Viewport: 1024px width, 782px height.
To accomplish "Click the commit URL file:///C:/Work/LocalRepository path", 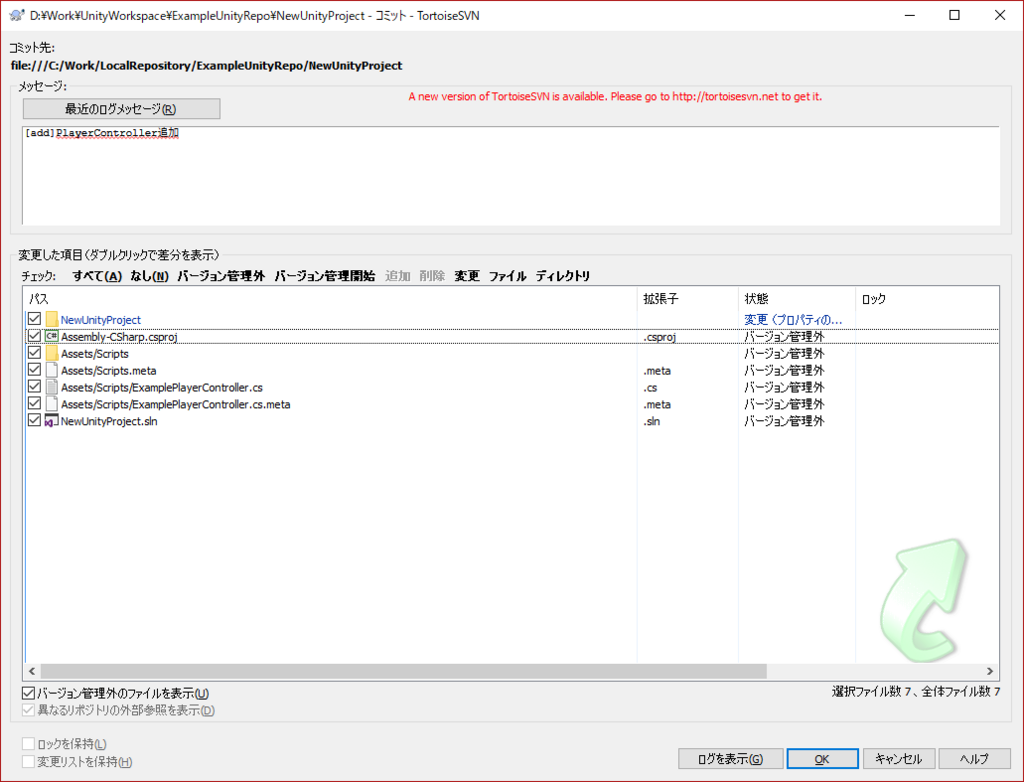I will pos(206,65).
